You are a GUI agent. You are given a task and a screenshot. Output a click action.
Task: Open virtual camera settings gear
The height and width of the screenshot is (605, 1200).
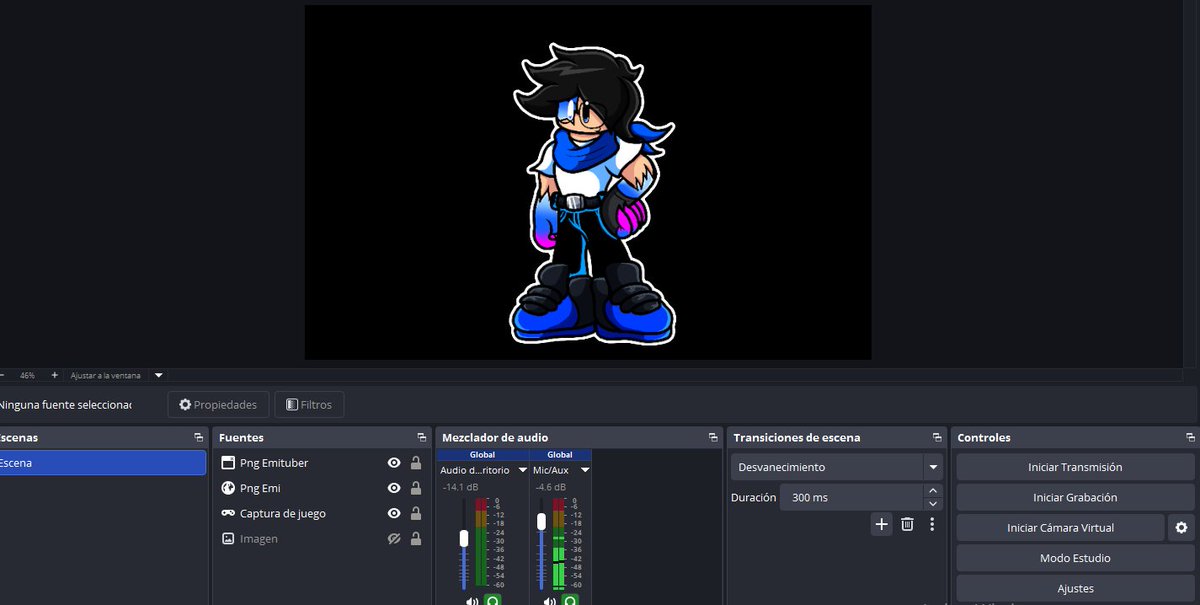pyautogui.click(x=1181, y=528)
